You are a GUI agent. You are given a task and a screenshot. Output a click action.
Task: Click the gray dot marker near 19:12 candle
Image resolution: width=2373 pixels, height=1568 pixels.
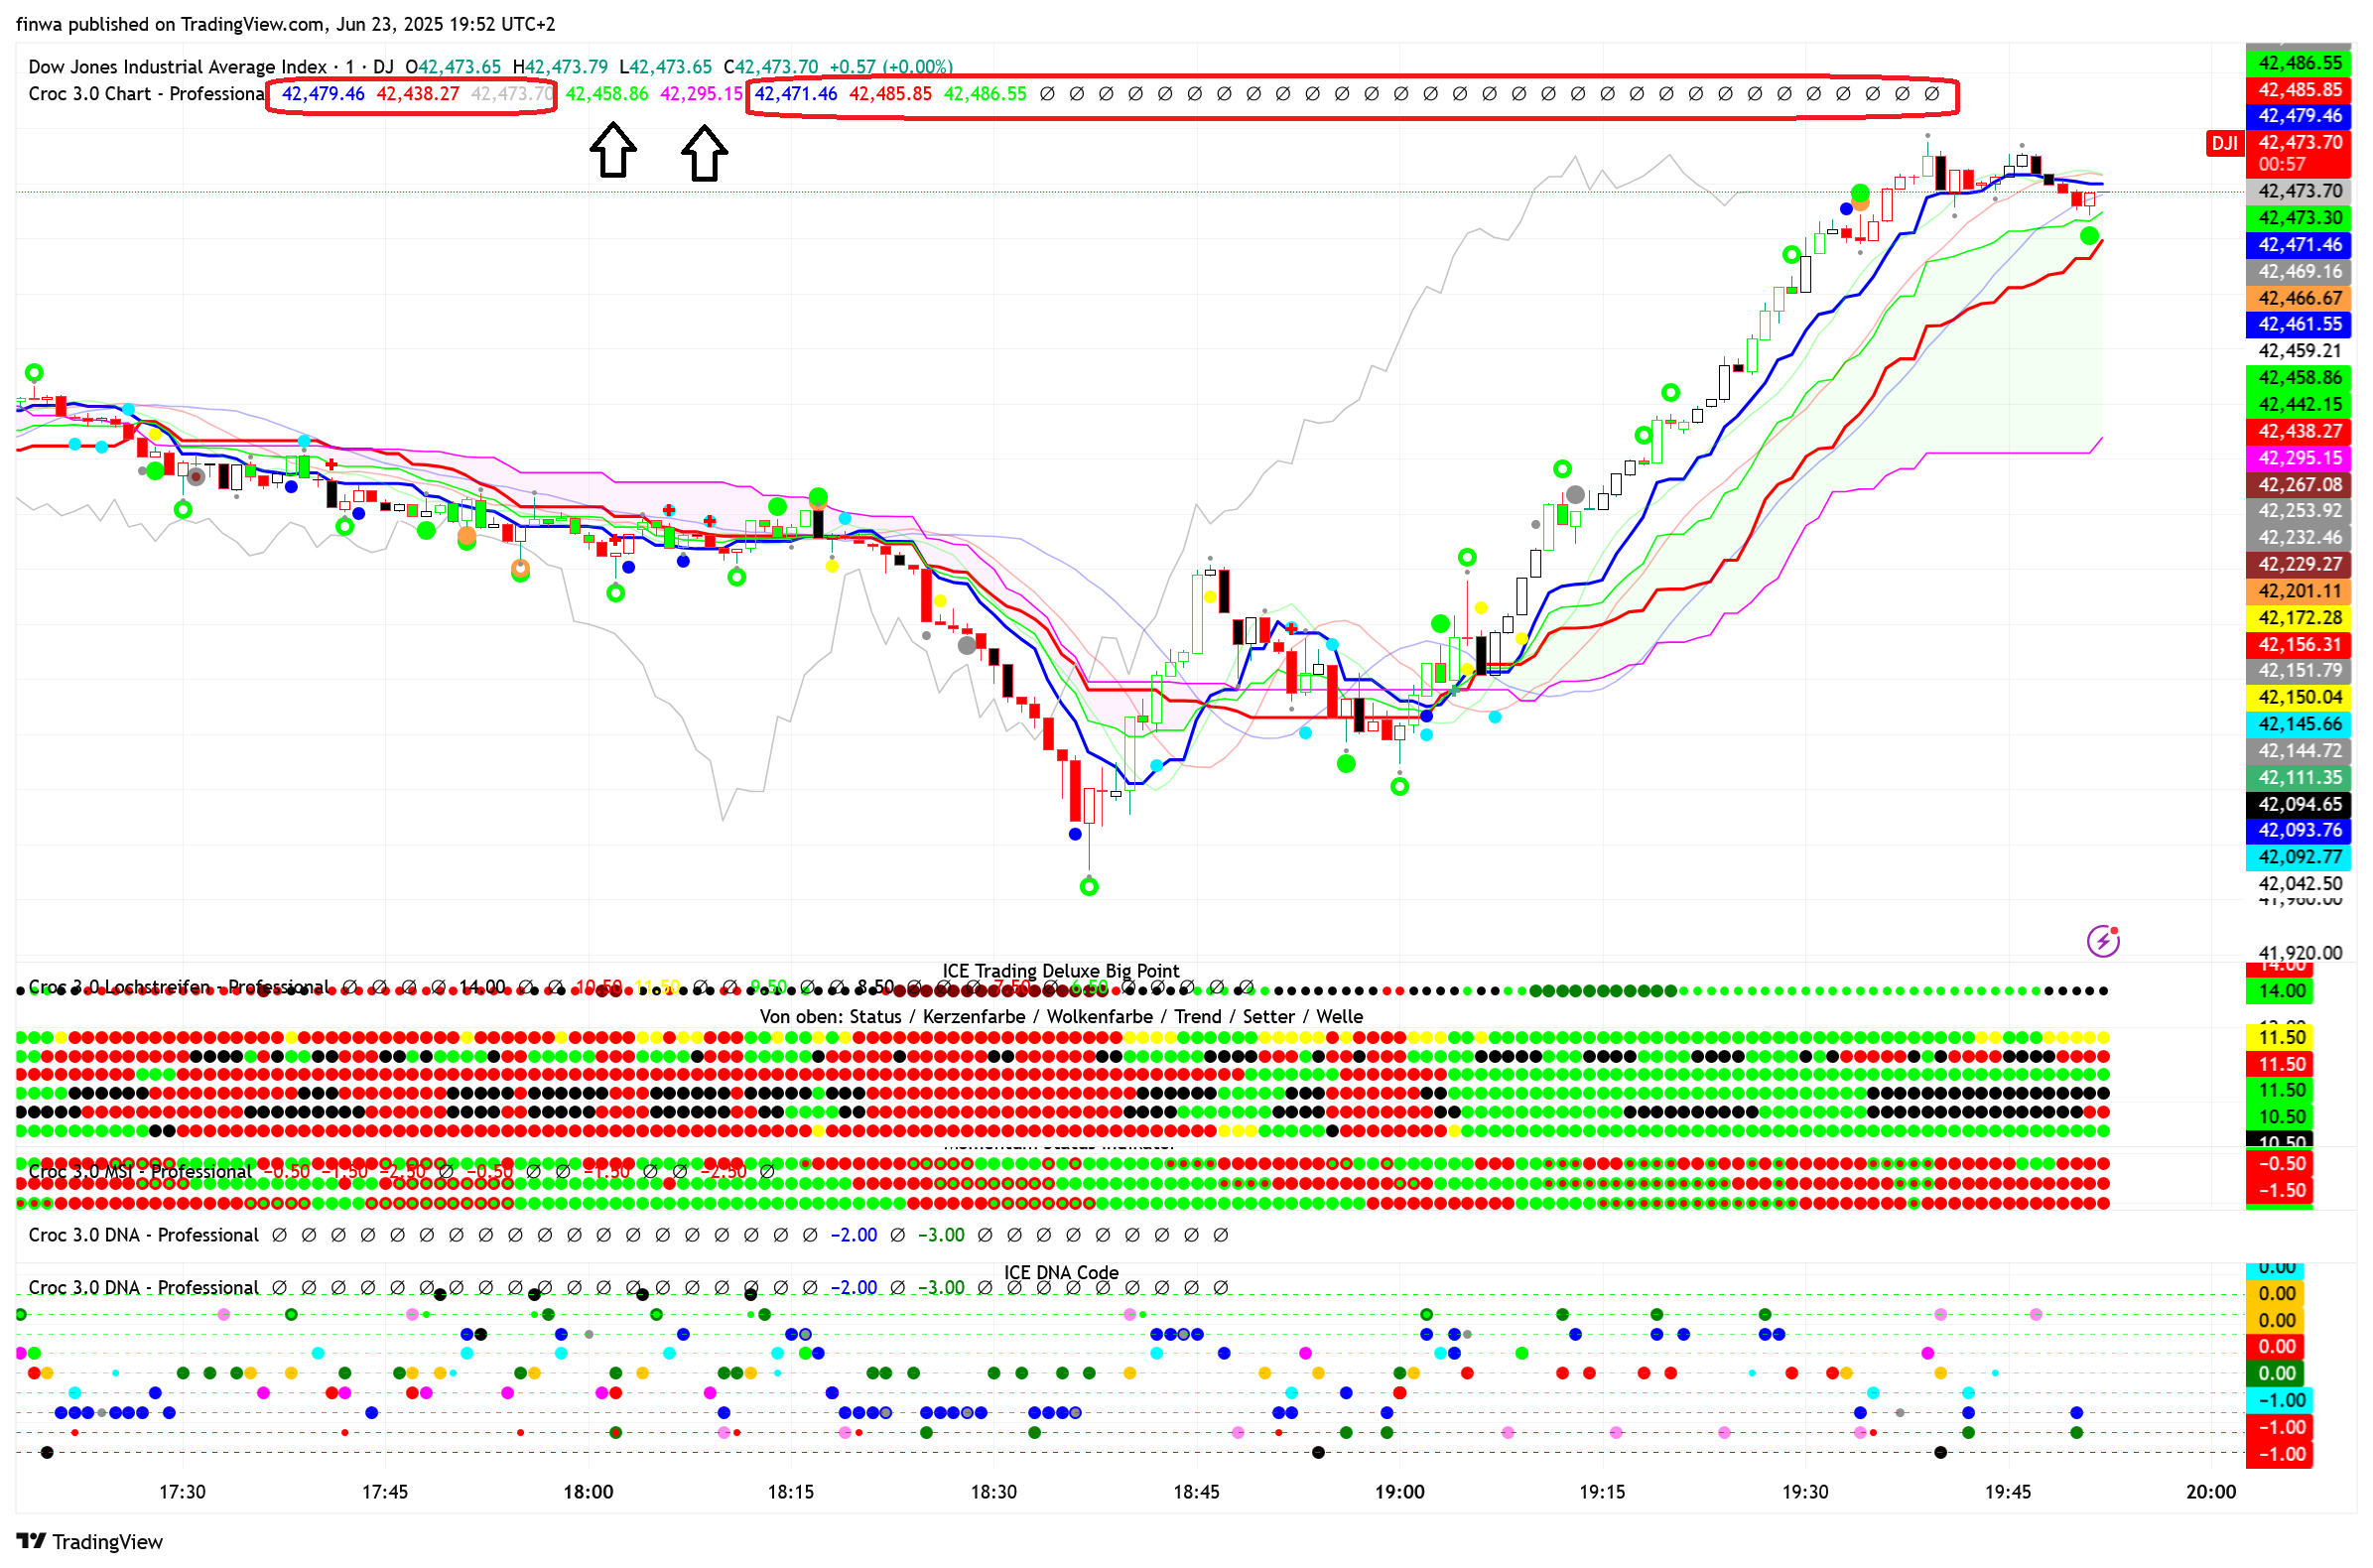tap(1574, 494)
